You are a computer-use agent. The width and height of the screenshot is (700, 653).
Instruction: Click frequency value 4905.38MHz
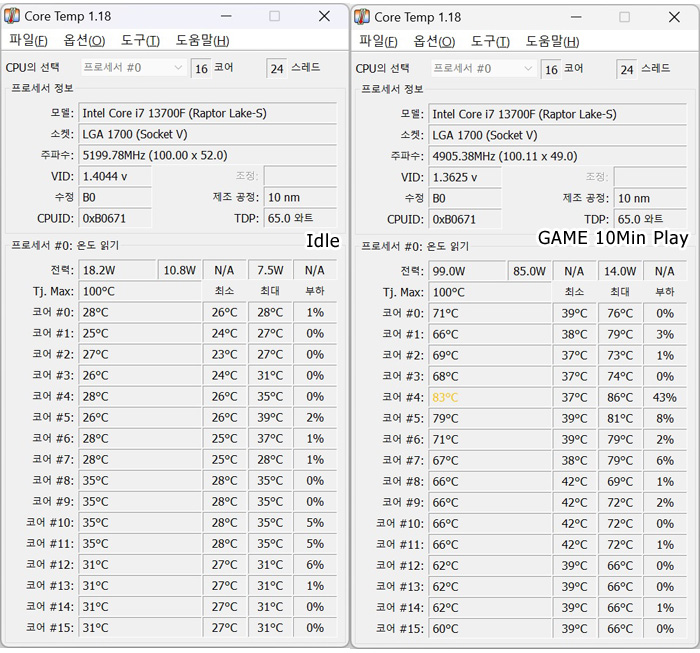coord(558,156)
